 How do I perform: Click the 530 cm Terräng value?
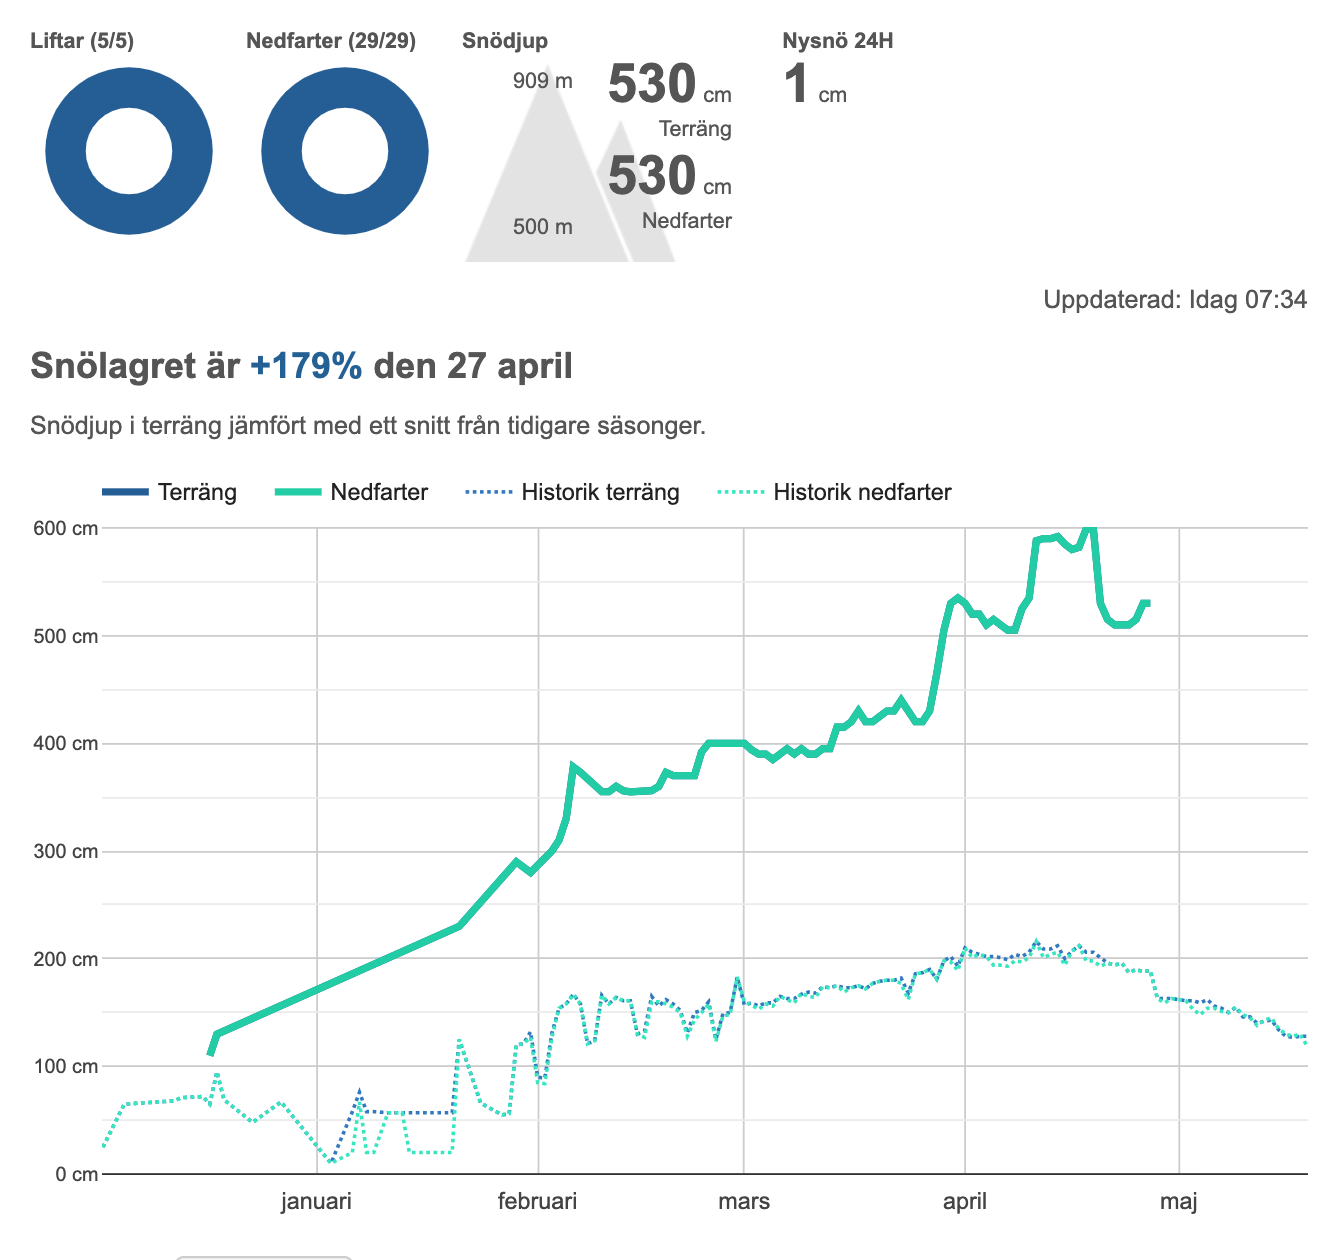point(670,84)
